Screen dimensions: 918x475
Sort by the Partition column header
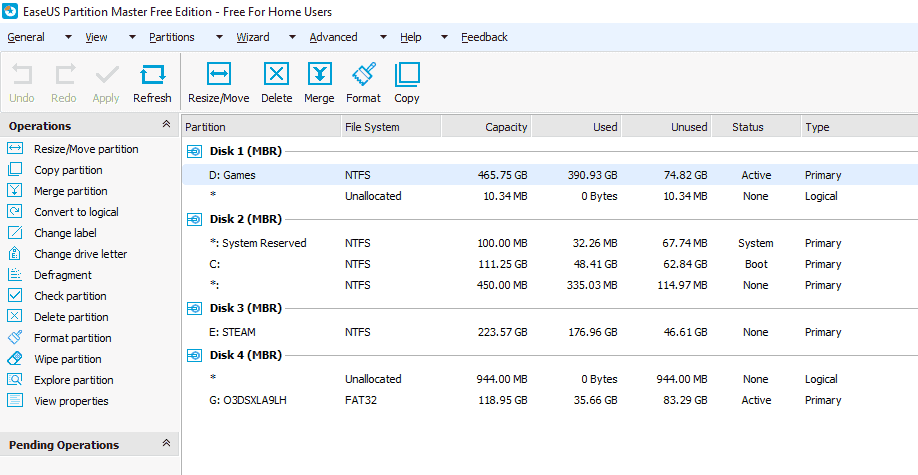coord(262,127)
